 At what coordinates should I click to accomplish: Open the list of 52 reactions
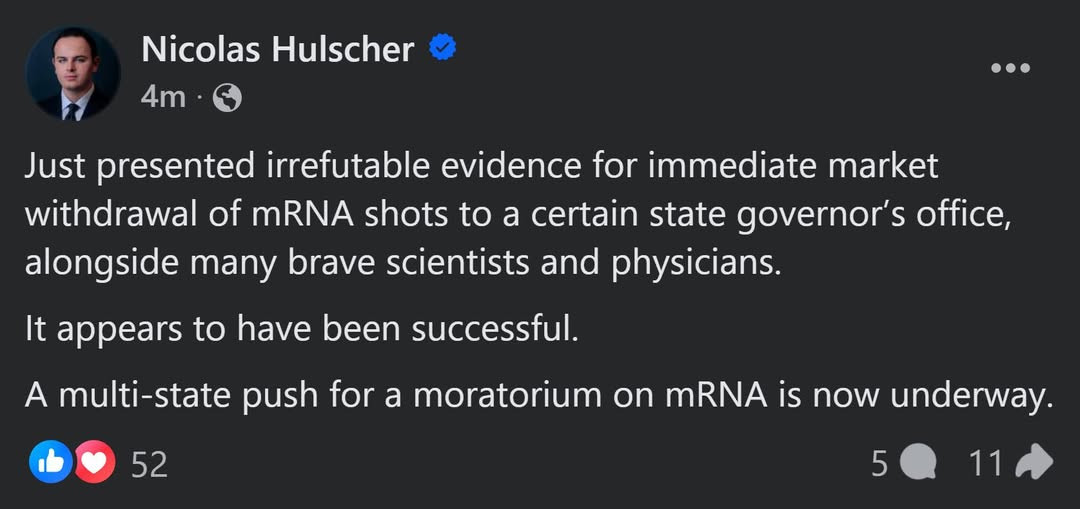(x=149, y=463)
